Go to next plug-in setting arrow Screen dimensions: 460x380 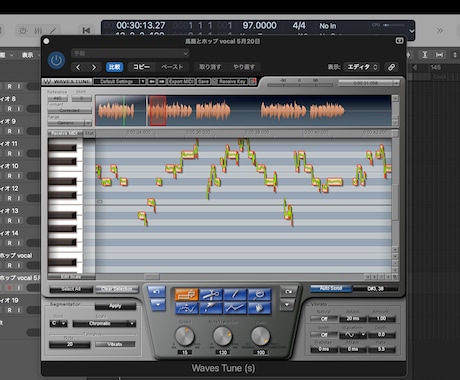pos(94,67)
